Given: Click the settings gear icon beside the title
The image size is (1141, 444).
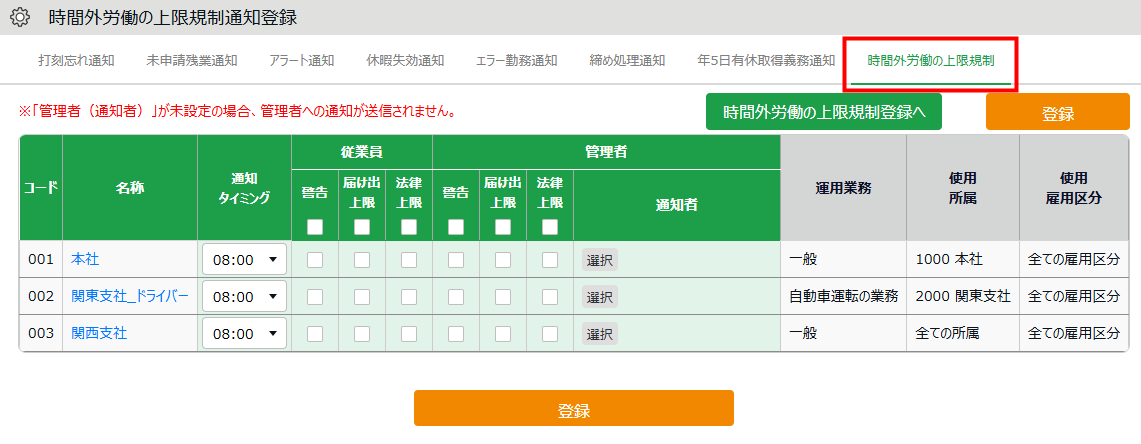Looking at the screenshot, I should pos(20,17).
